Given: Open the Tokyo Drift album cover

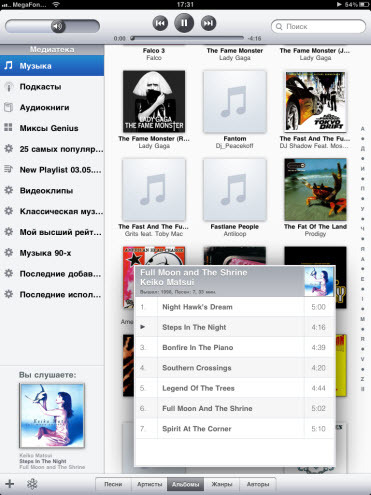Looking at the screenshot, I should (315, 101).
